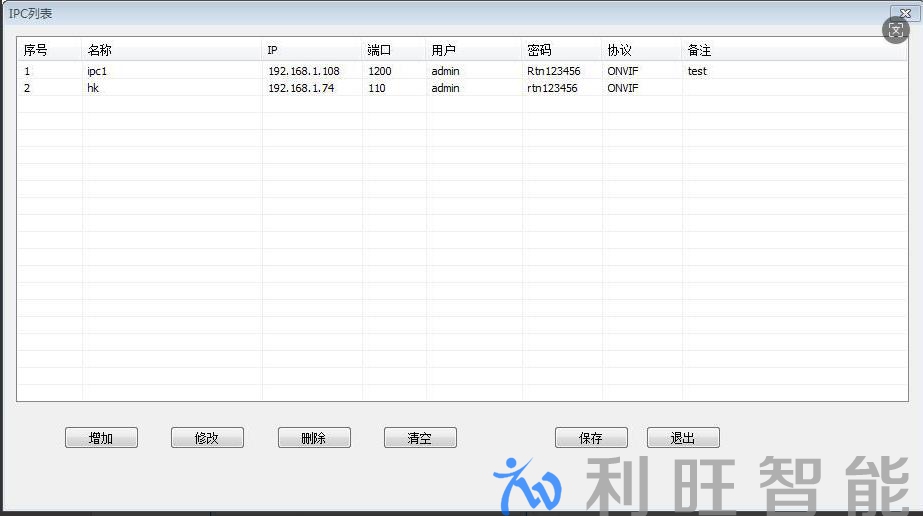Click IP address 192.168.1.108 cell

(x=304, y=71)
